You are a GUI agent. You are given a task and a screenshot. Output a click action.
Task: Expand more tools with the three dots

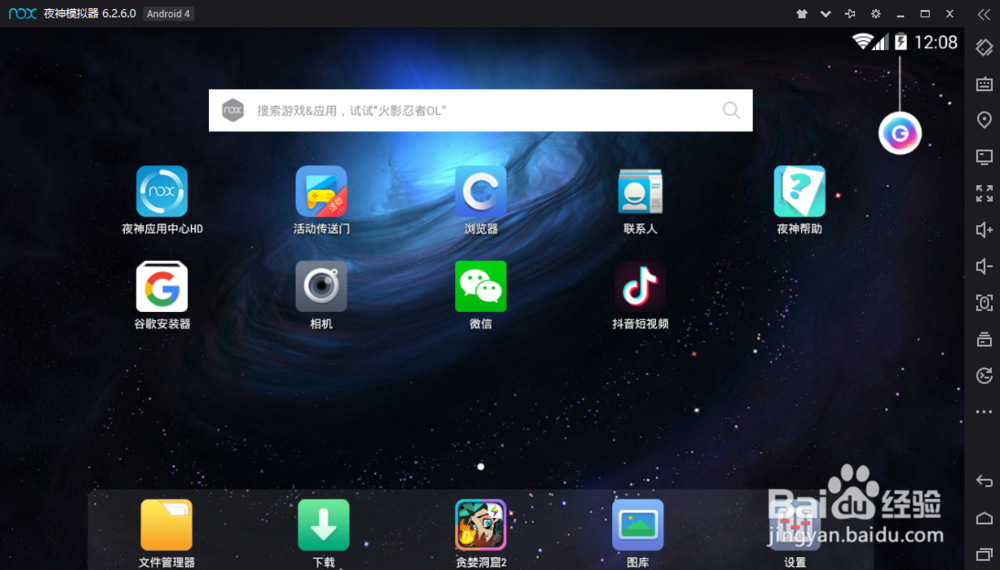click(984, 412)
